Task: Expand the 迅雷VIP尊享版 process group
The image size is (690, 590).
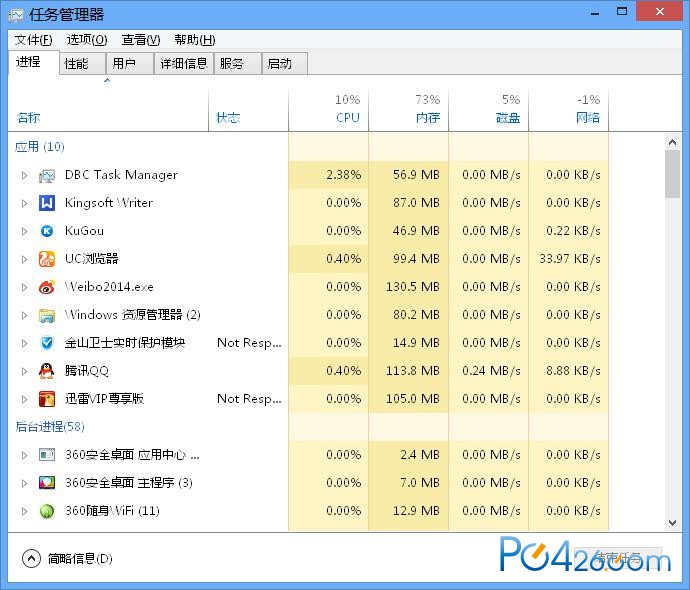Action: pyautogui.click(x=25, y=399)
